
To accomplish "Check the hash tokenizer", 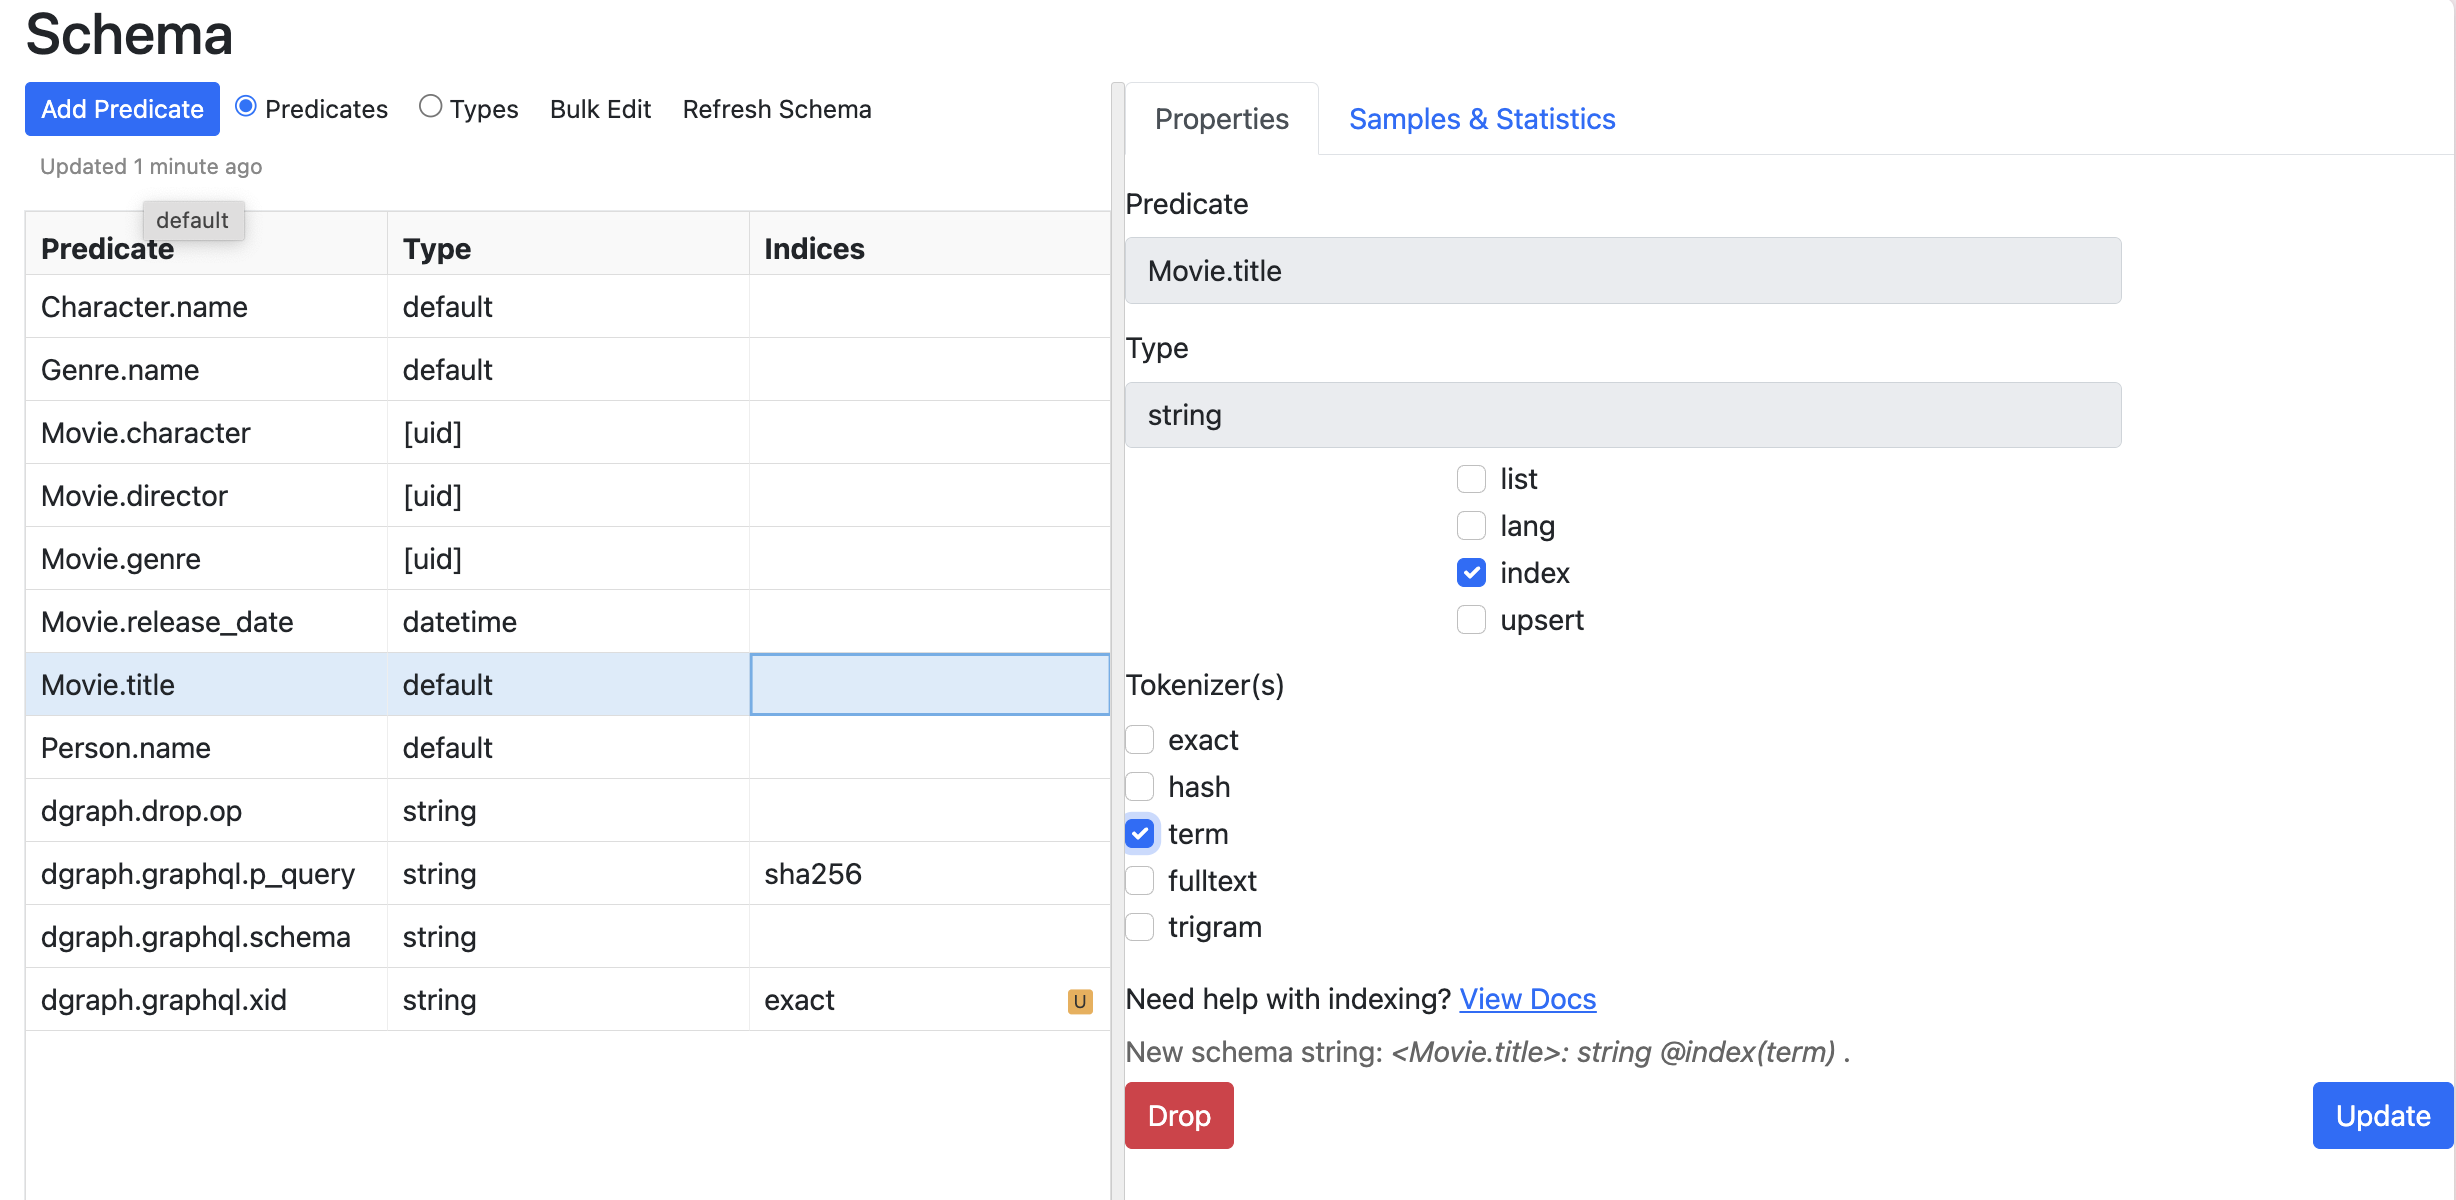I will 1139,787.
